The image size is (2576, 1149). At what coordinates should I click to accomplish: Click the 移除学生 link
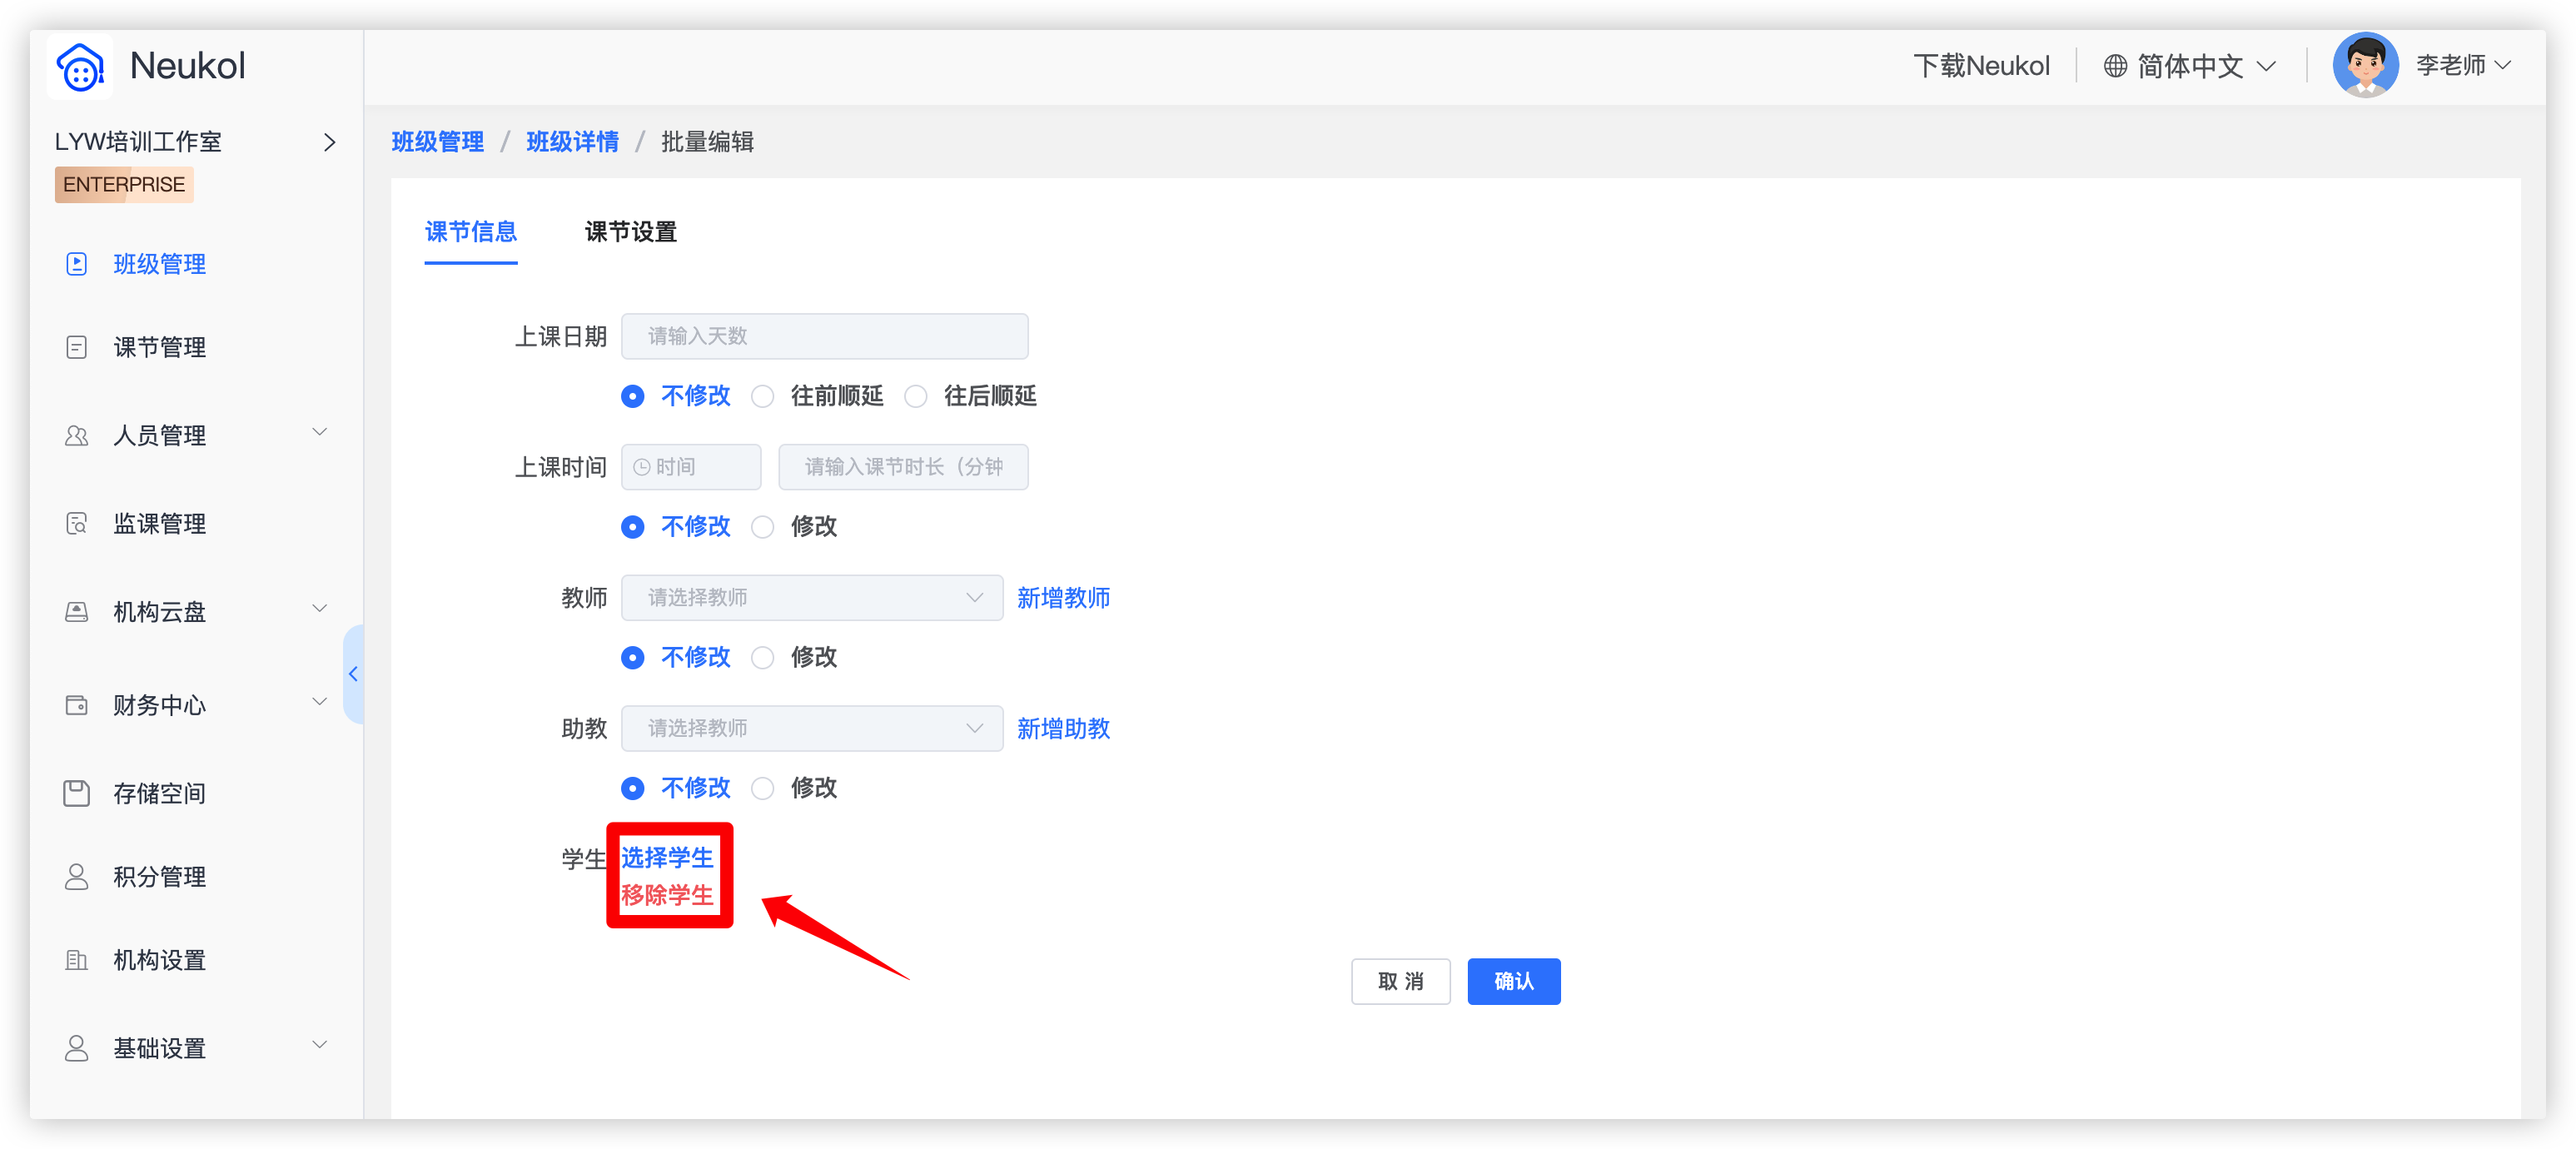(667, 896)
